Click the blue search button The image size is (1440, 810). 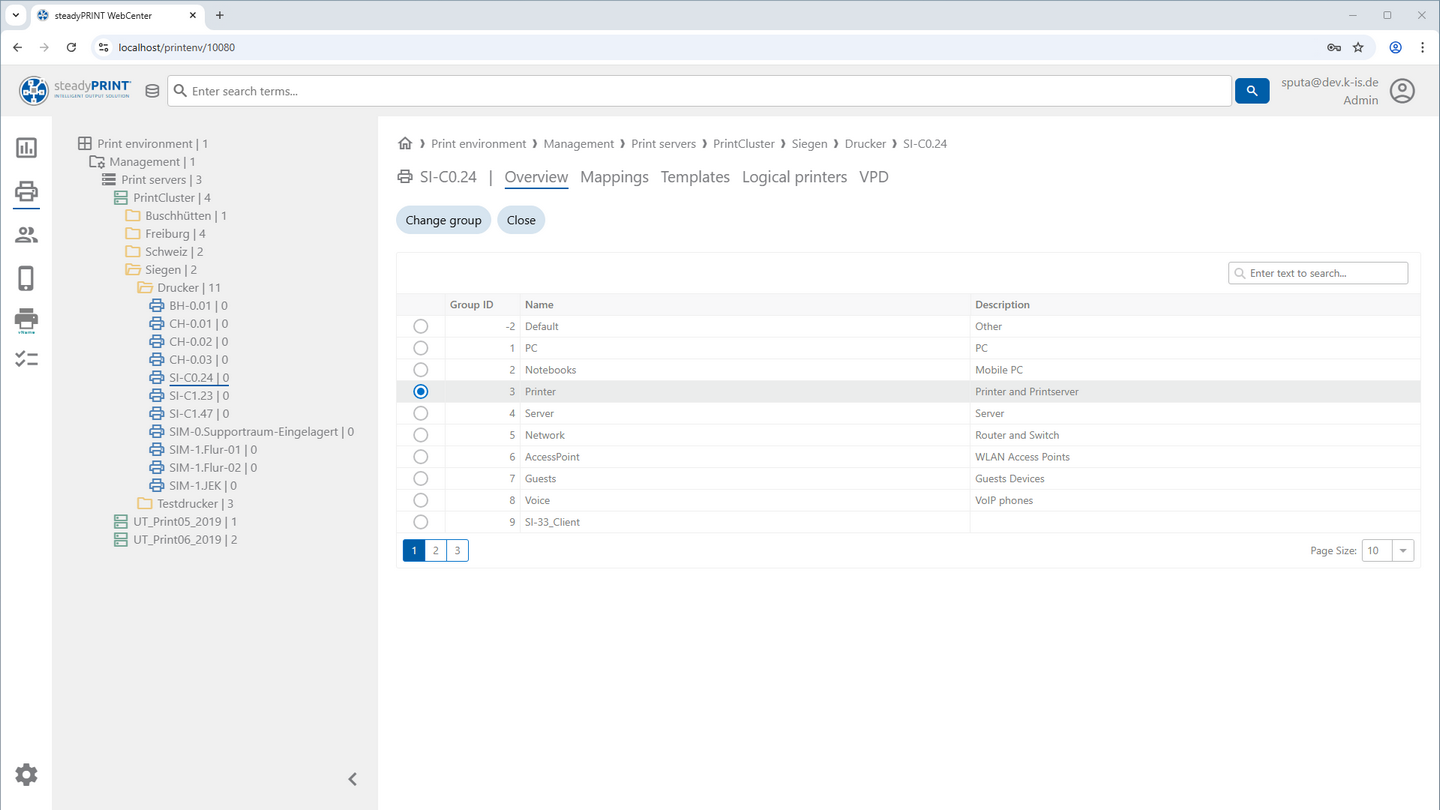[x=1252, y=91]
